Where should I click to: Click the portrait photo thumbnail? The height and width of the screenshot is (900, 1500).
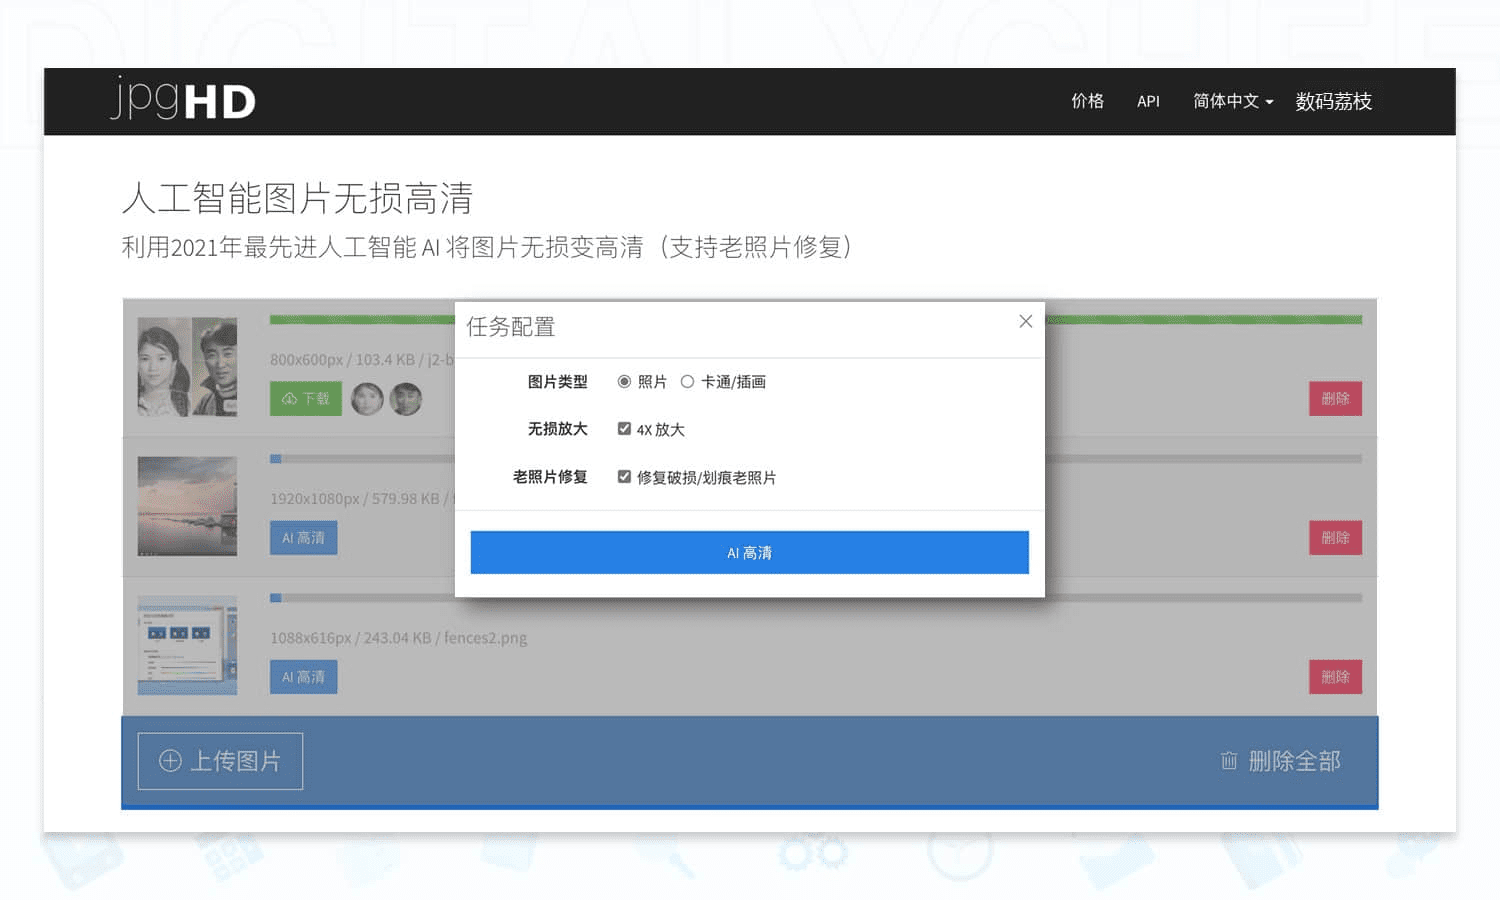tap(187, 367)
